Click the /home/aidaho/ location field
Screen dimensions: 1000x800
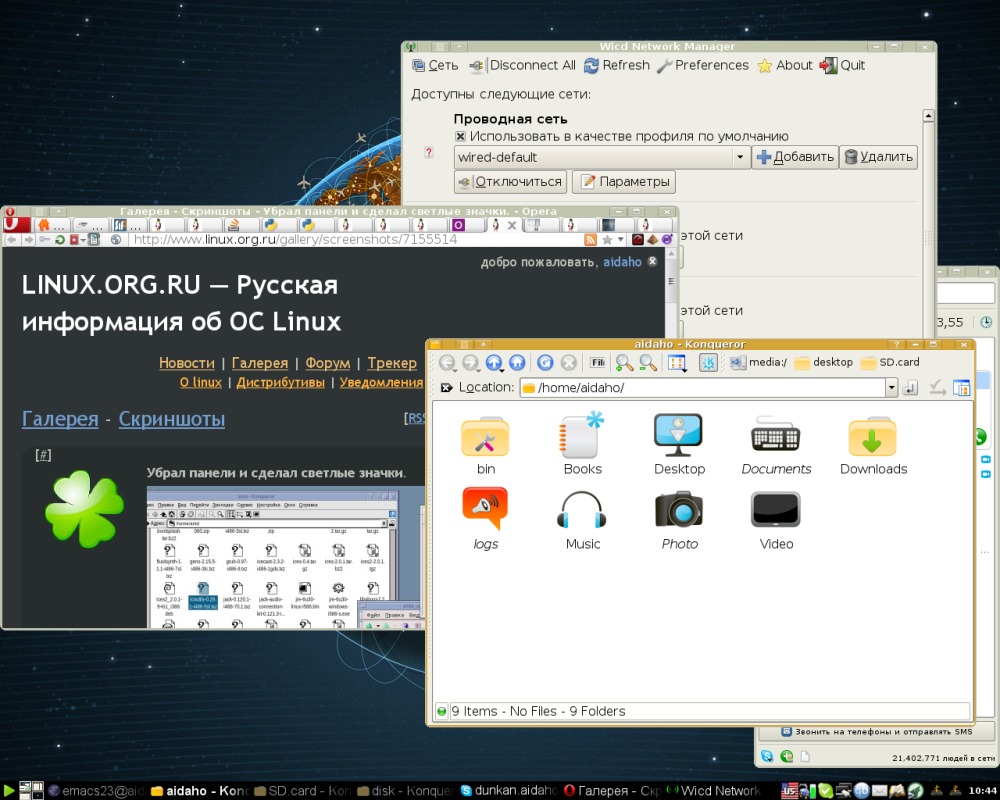[702, 387]
